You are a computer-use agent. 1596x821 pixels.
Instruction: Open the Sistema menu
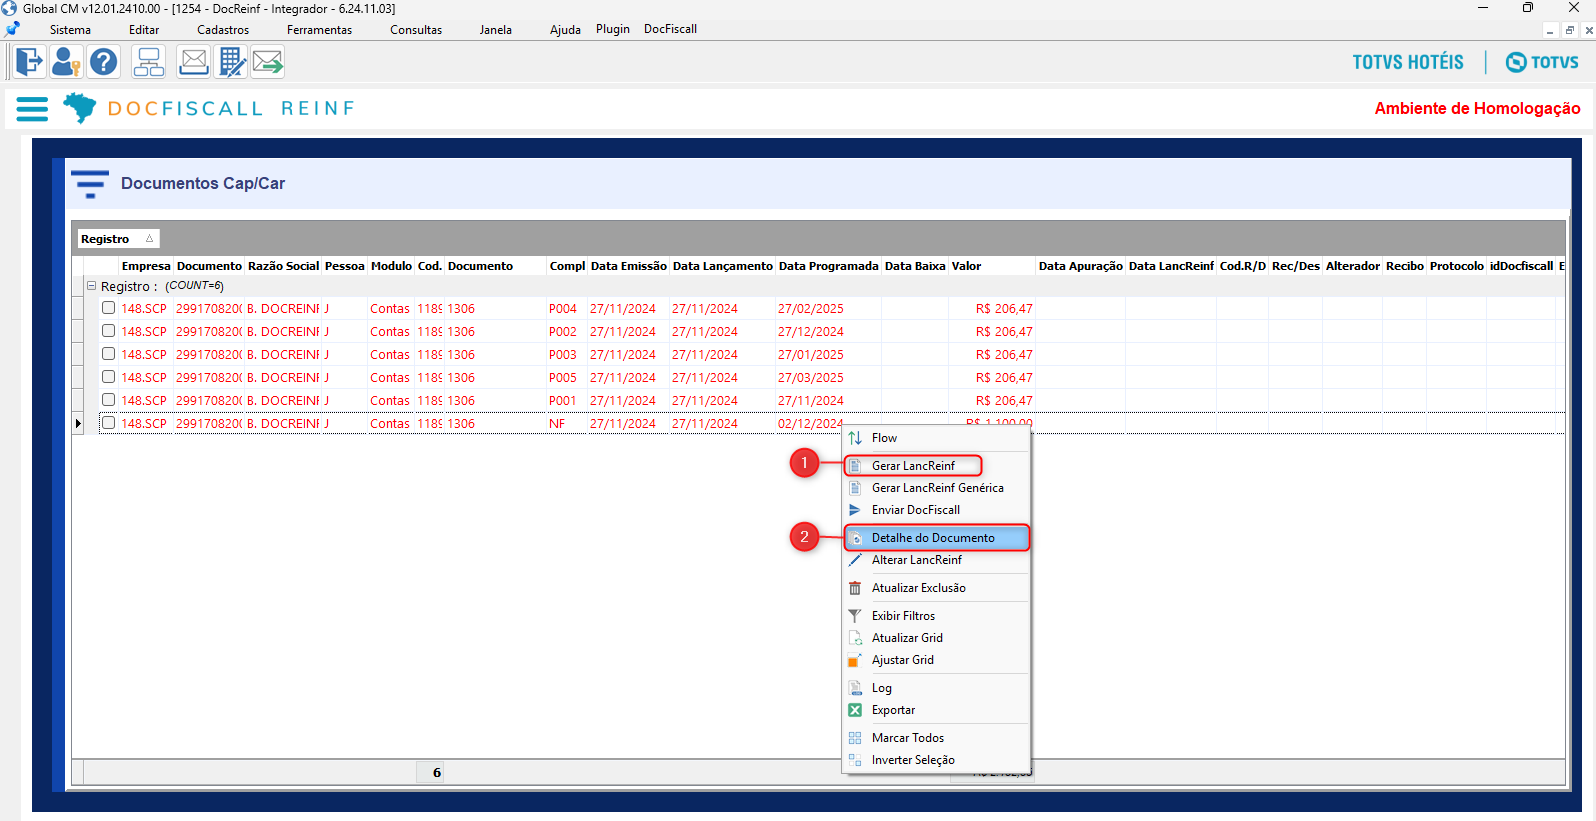coord(70,30)
